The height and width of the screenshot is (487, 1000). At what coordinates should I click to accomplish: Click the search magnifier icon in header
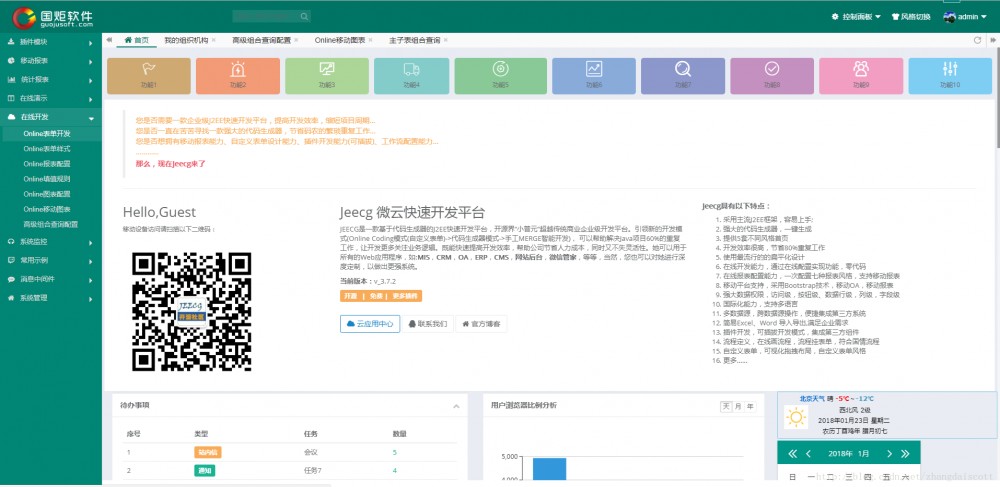pyautogui.click(x=304, y=17)
